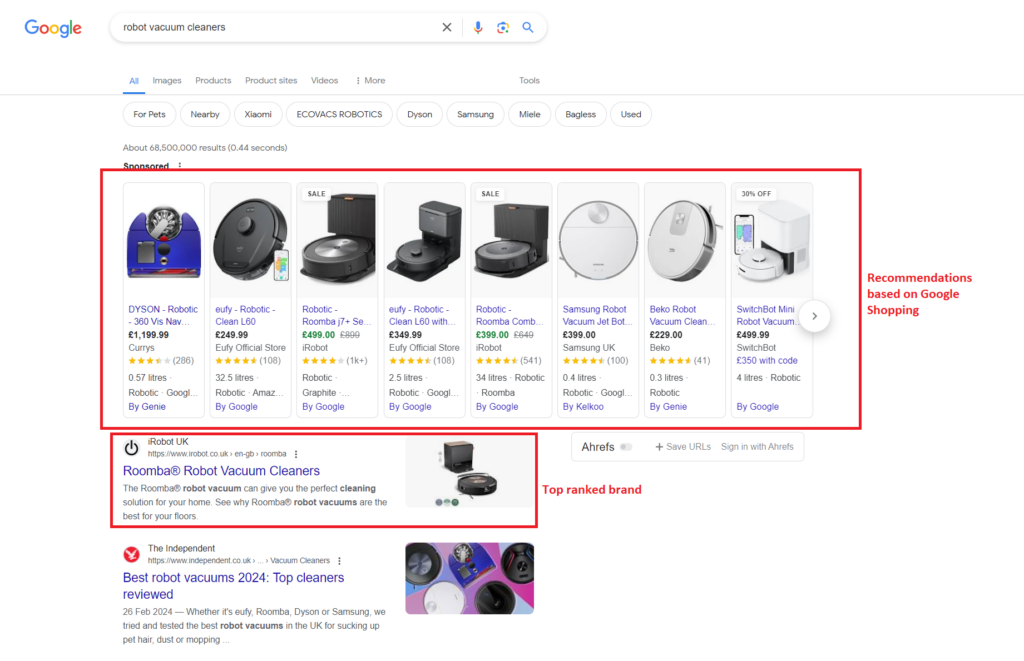Click the £350 with code offer
1024x661 pixels.
(x=767, y=361)
